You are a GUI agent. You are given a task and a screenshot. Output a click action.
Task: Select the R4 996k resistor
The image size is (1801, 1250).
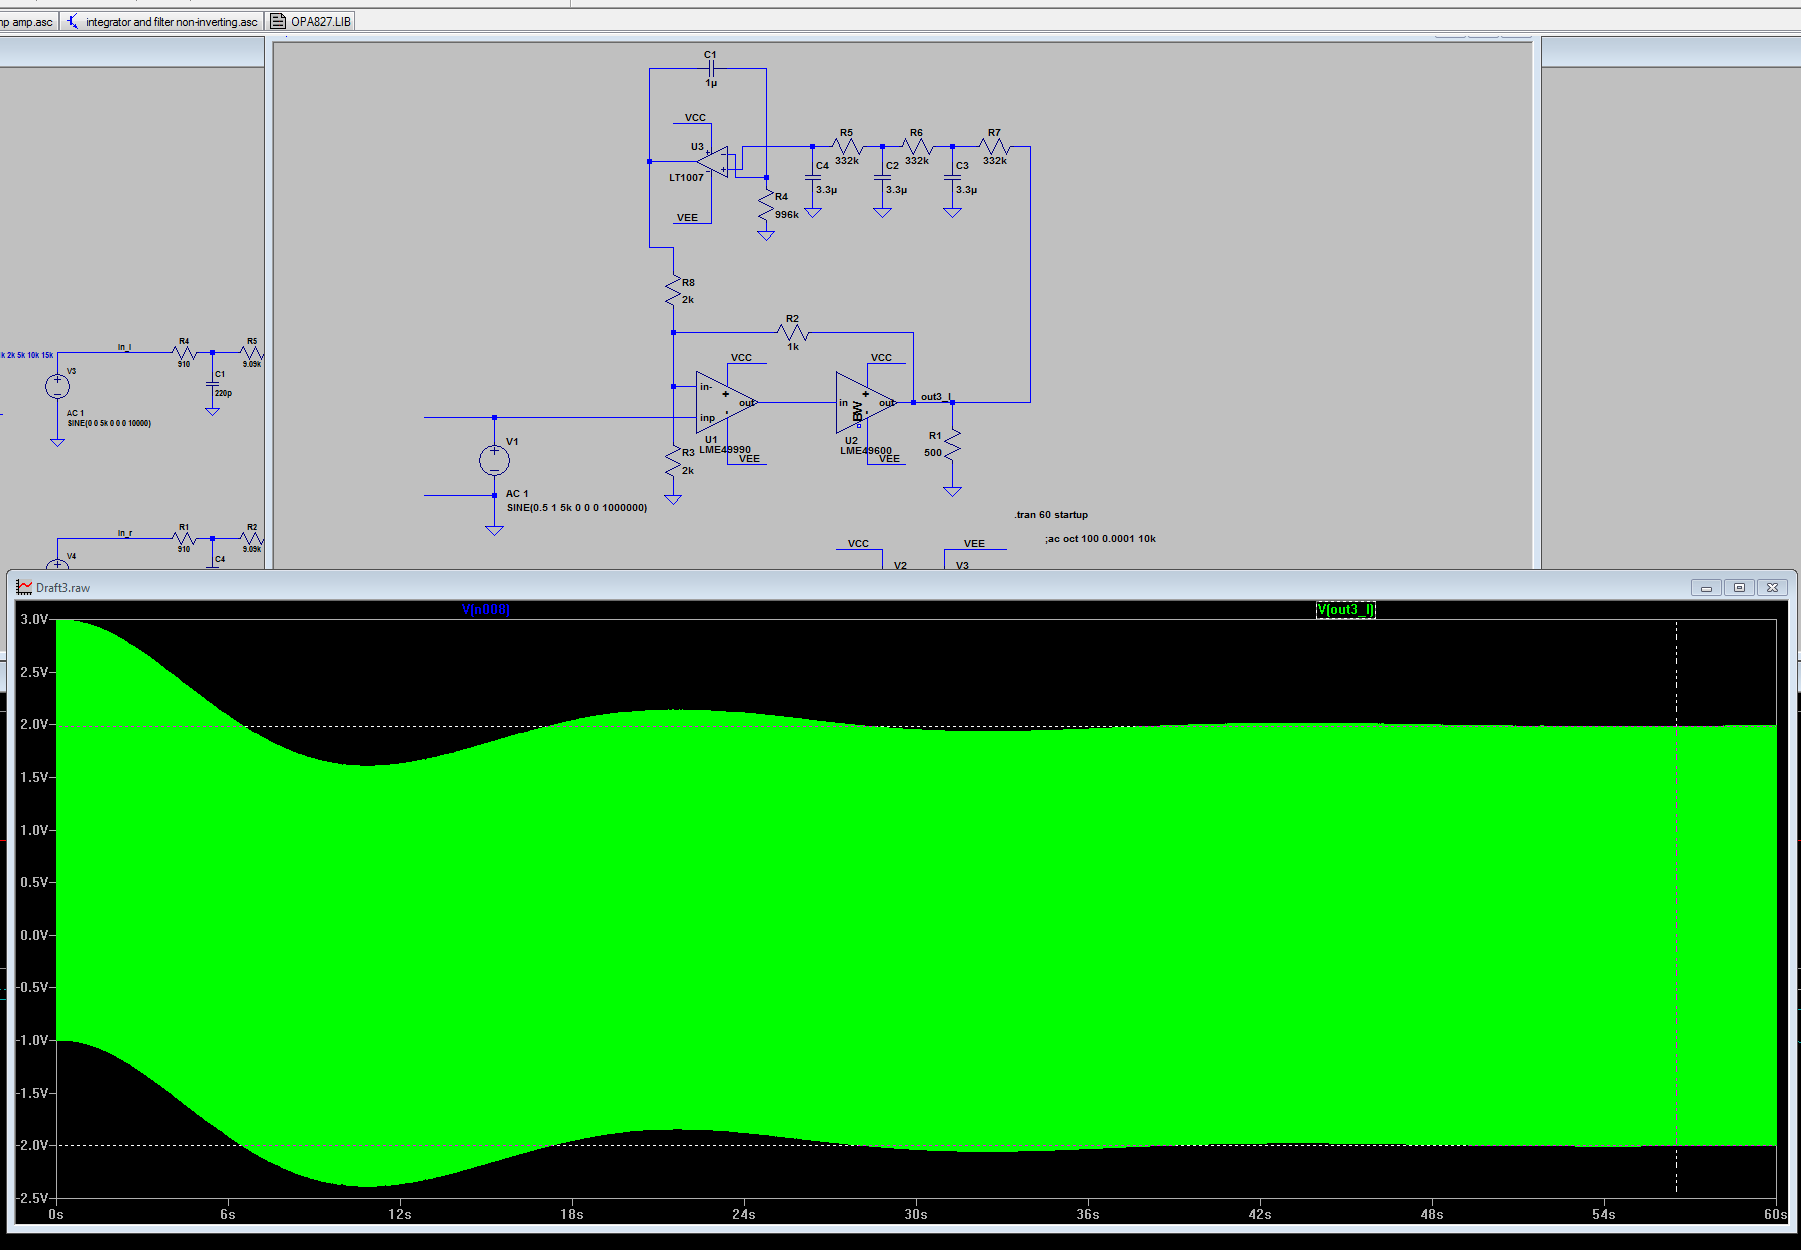766,207
